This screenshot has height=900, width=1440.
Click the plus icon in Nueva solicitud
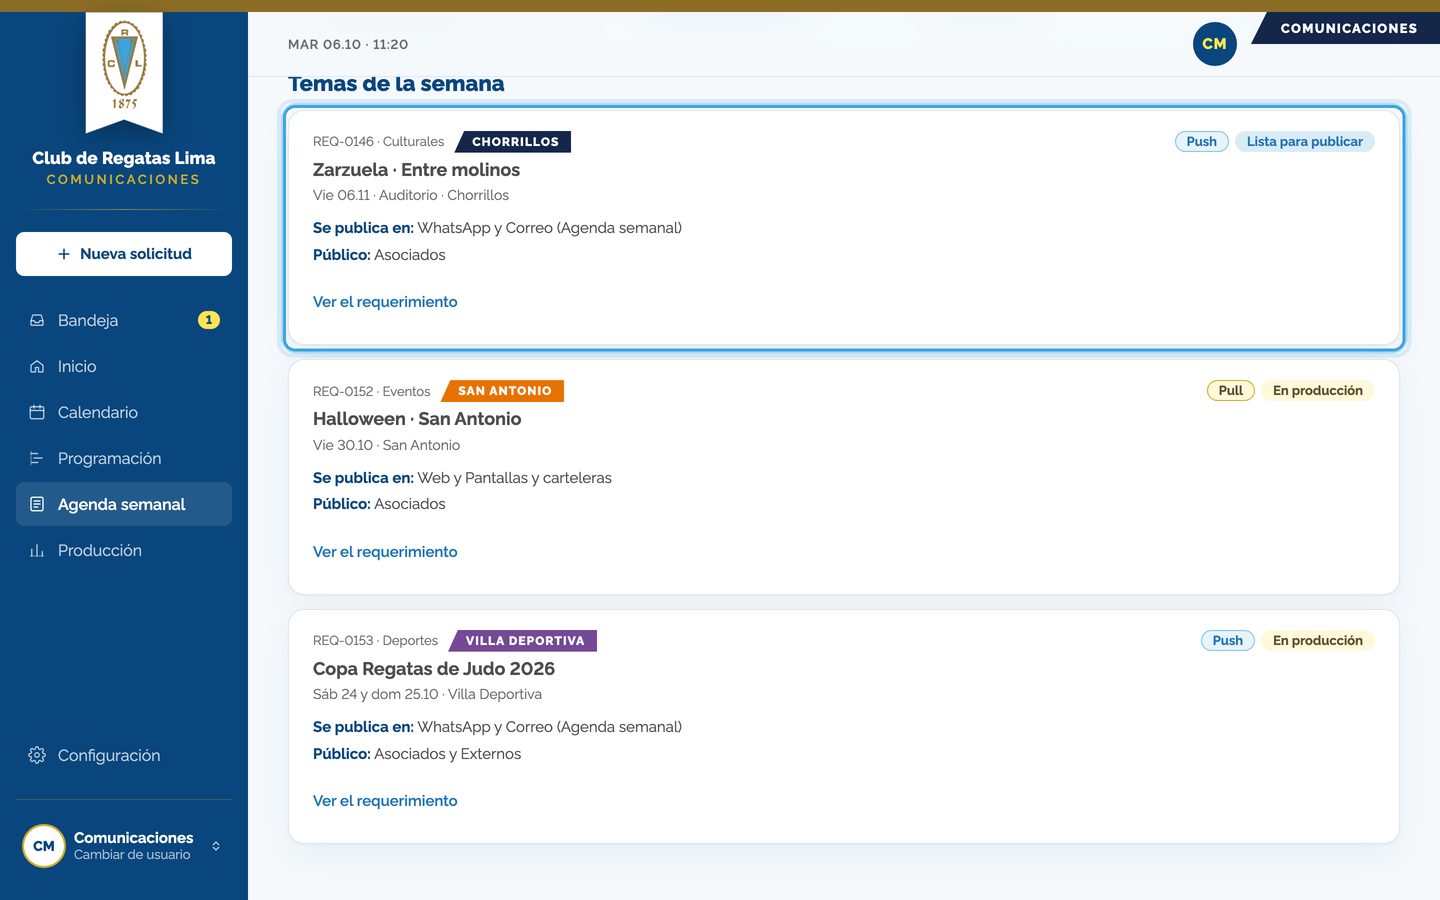pyautogui.click(x=64, y=254)
